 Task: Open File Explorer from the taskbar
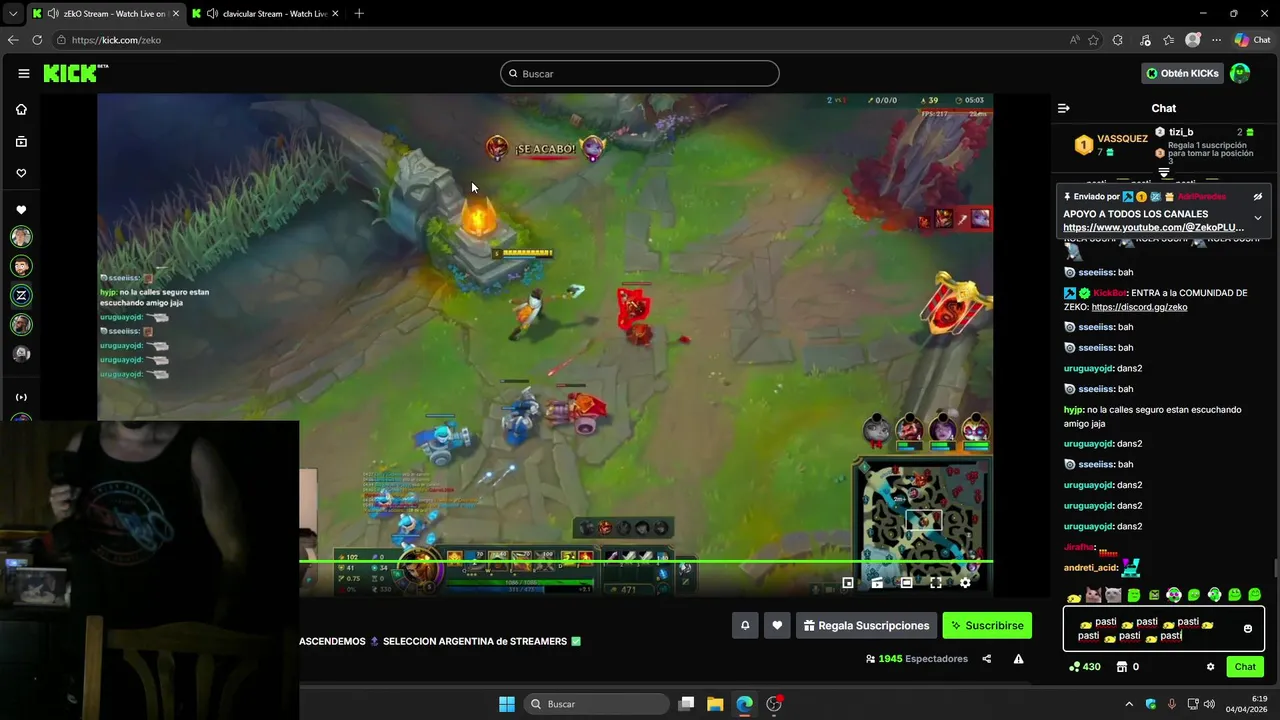[x=715, y=704]
